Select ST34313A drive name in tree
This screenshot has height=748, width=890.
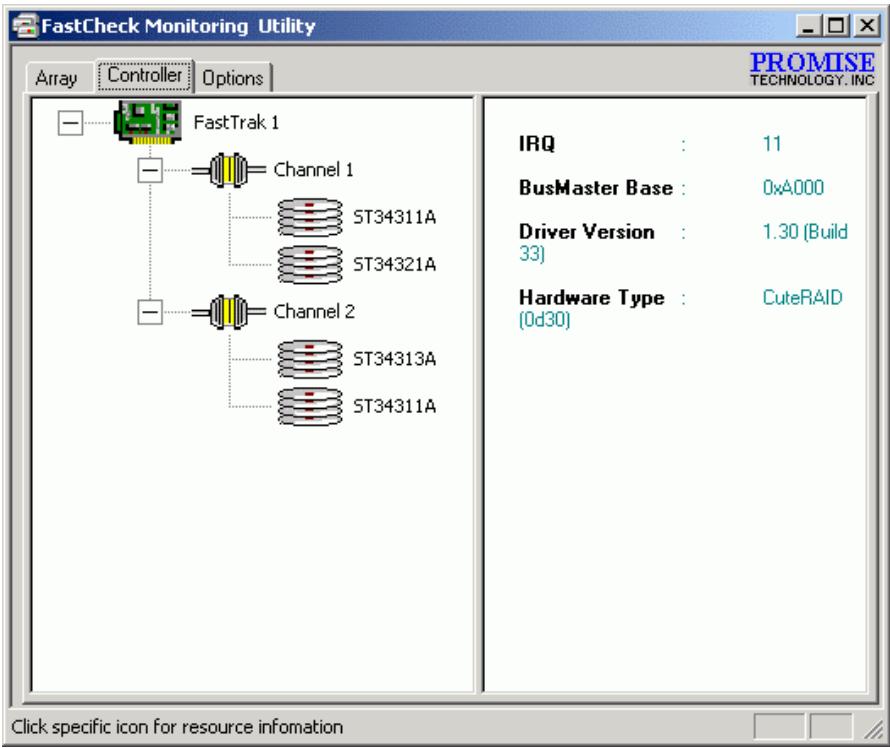click(394, 359)
